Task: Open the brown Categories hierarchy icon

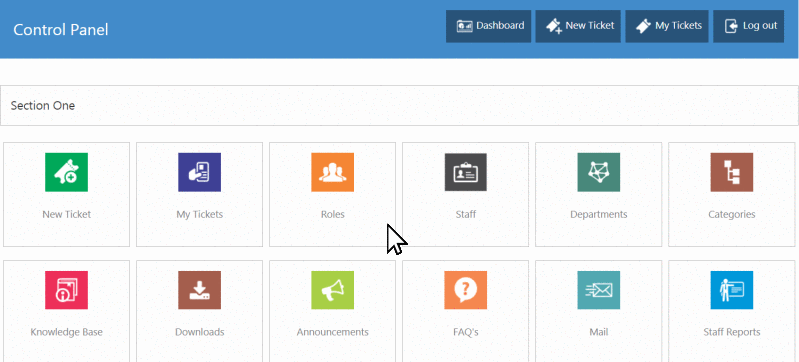Action: [x=732, y=172]
